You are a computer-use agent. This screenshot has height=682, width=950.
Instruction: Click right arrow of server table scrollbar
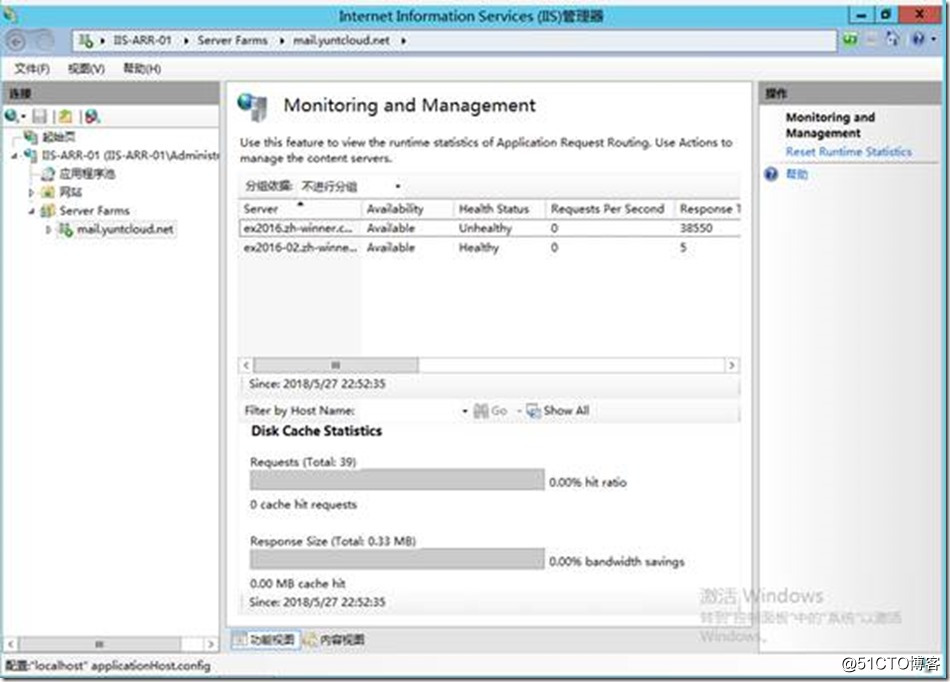click(732, 365)
